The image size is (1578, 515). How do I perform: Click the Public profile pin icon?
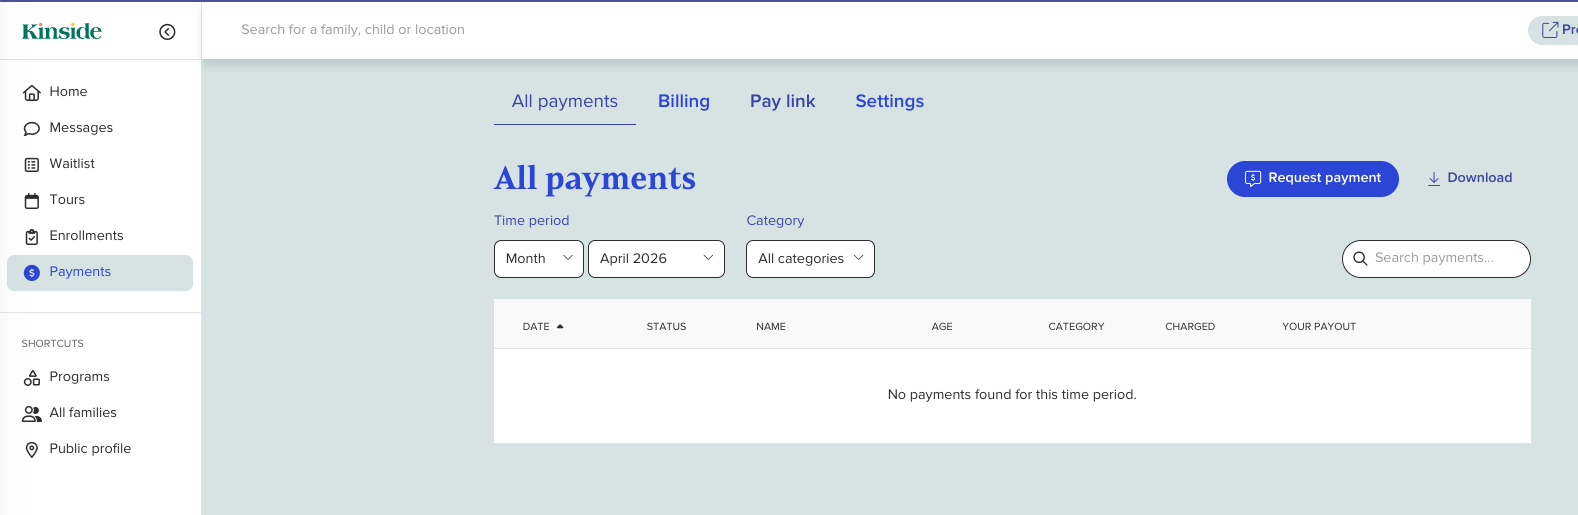click(x=32, y=449)
